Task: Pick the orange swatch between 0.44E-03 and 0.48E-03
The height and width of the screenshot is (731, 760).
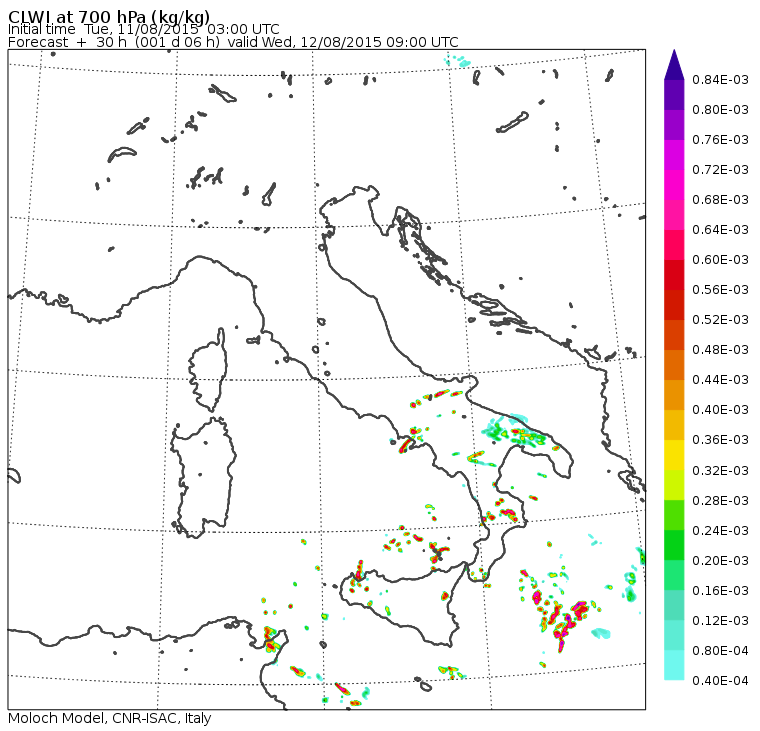Action: [674, 365]
